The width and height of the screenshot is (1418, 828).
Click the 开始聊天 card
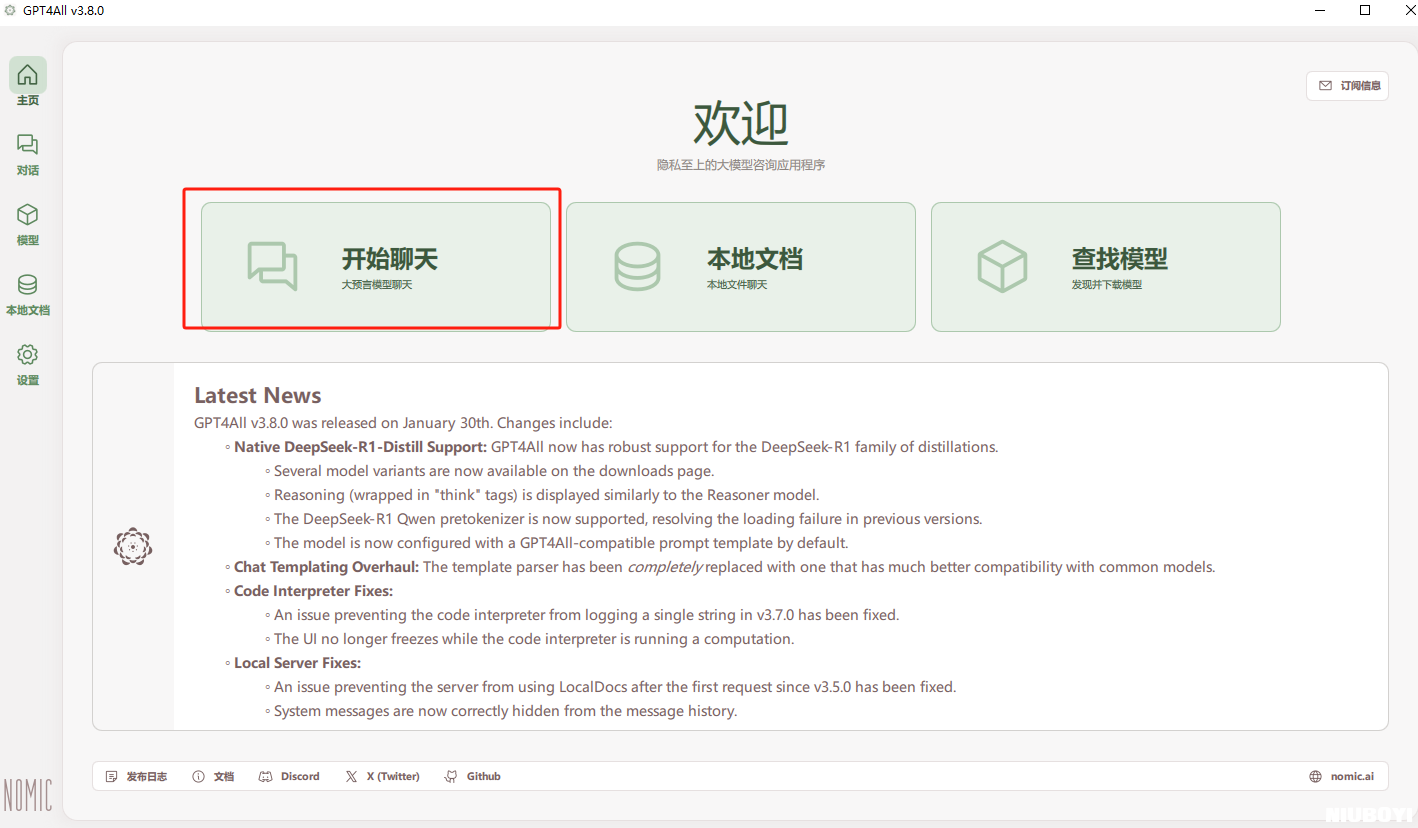coord(376,267)
